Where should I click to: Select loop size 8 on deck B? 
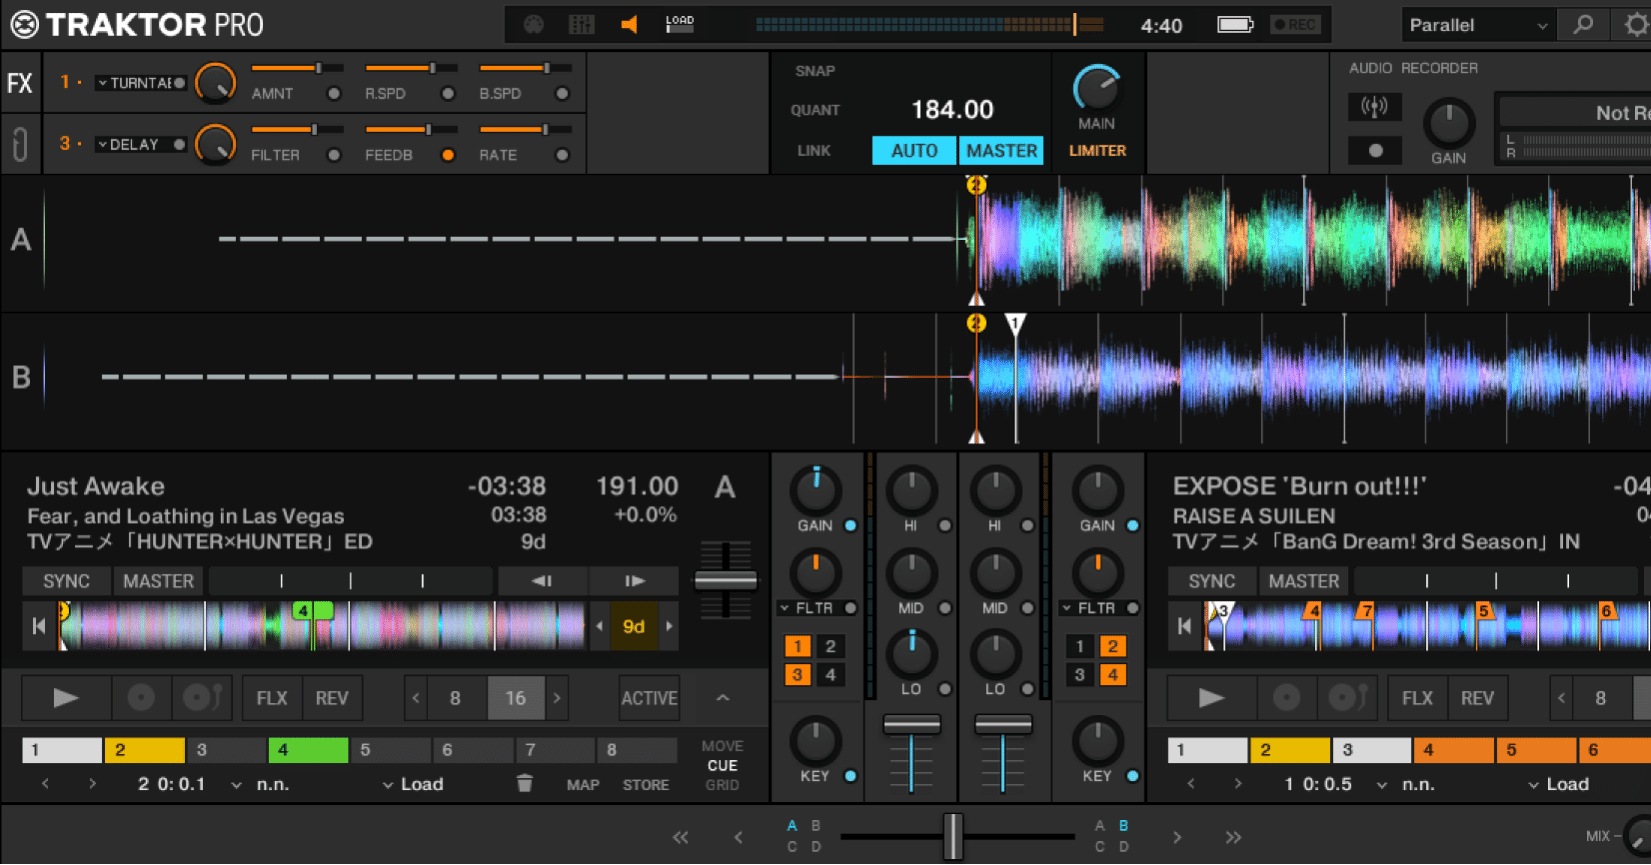(1600, 698)
